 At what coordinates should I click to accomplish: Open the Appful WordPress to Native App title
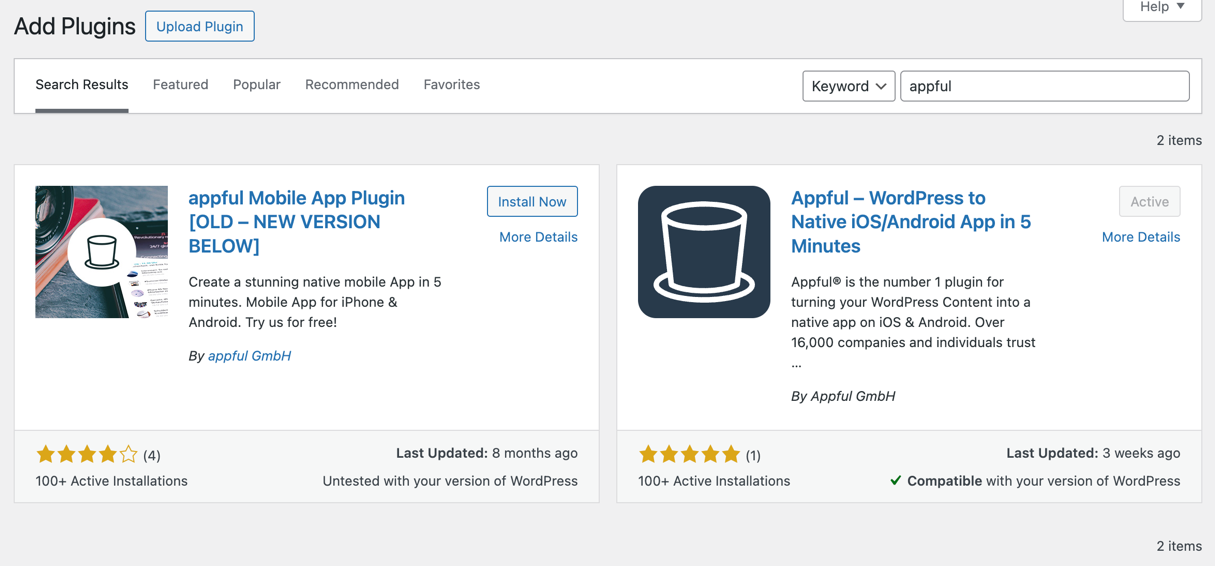(x=910, y=221)
